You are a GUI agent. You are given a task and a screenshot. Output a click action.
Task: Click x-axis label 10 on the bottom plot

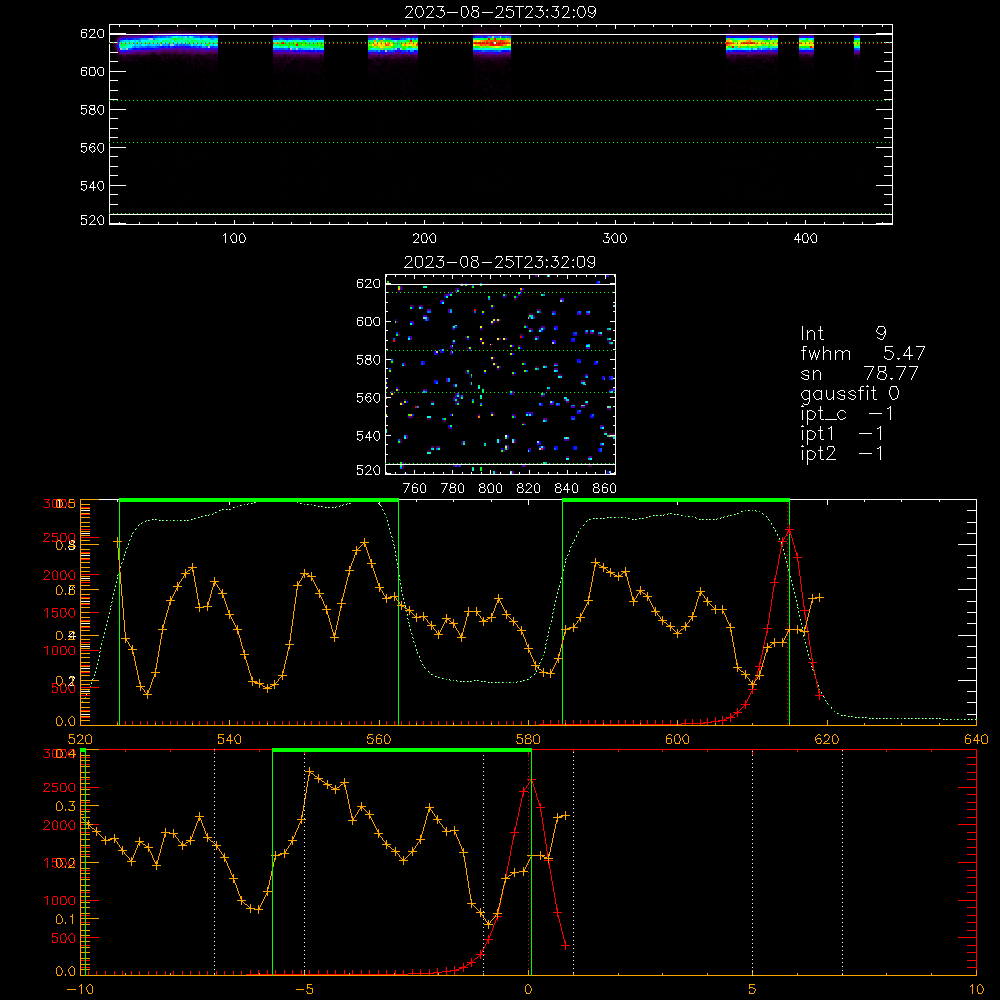tap(976, 989)
